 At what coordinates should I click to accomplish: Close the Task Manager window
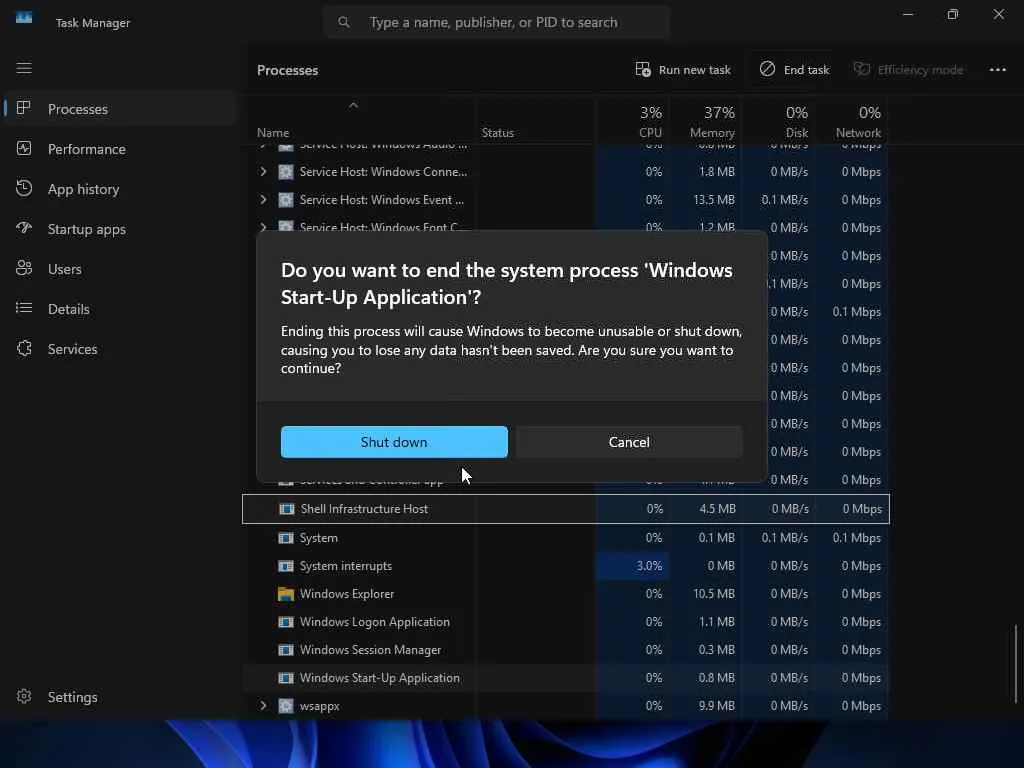coord(999,14)
